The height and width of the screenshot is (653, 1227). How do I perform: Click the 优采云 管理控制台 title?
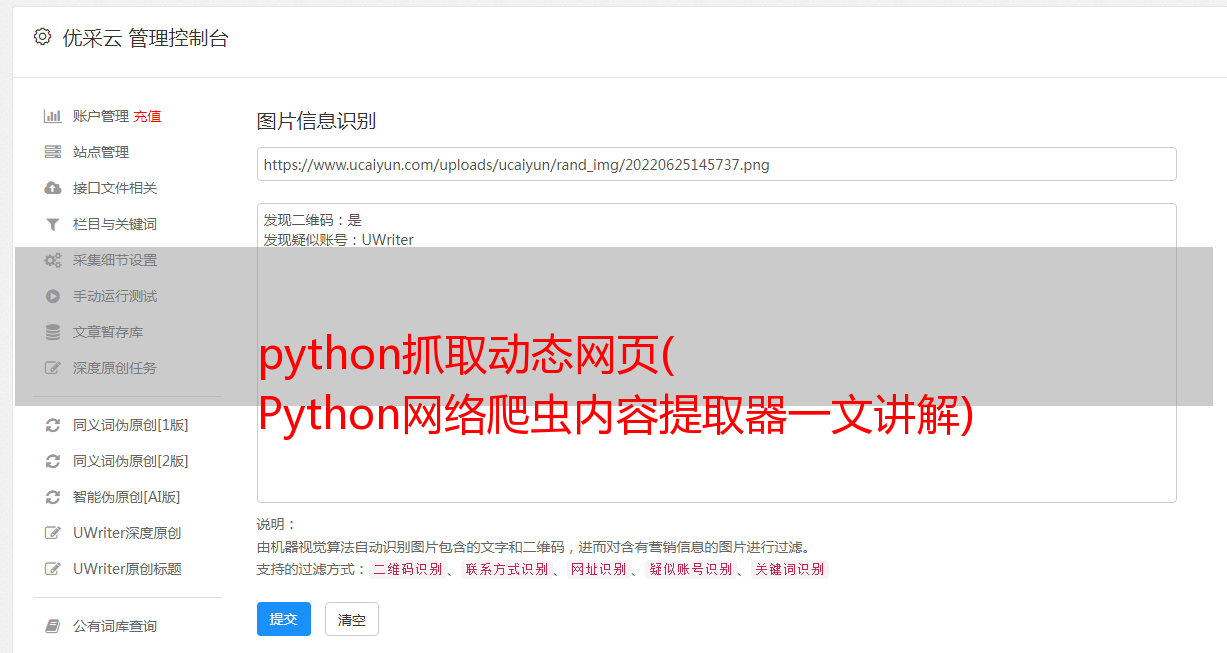145,38
